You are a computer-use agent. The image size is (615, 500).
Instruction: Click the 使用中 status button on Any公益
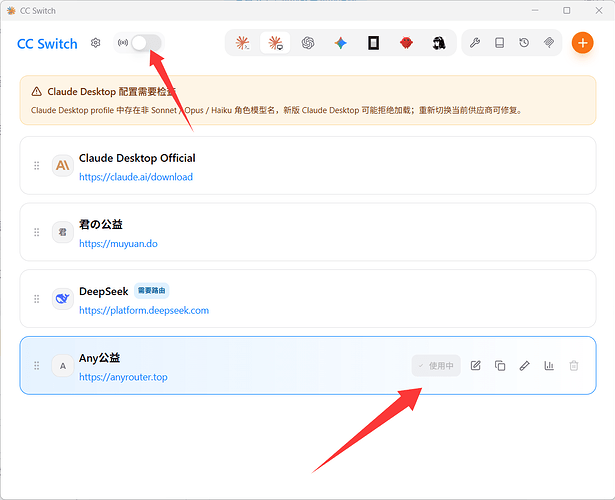(436, 365)
